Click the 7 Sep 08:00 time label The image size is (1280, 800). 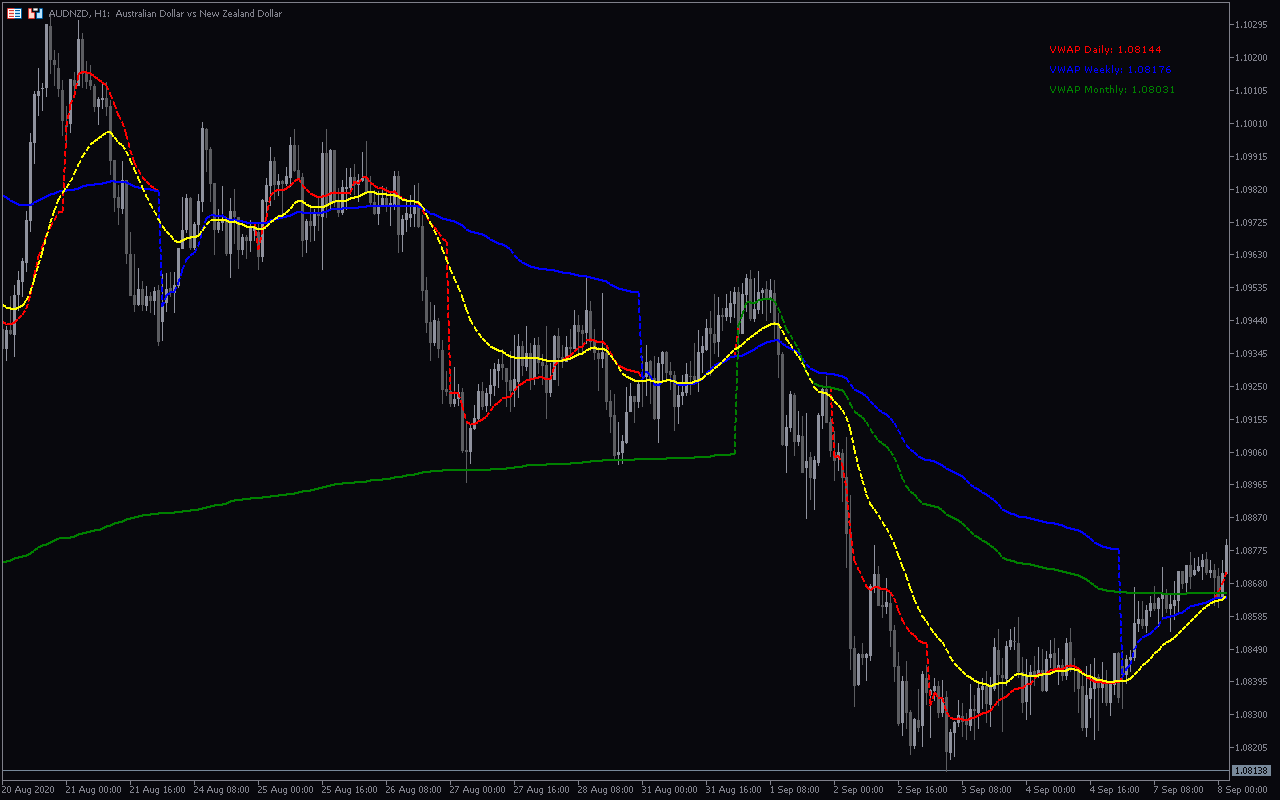(x=1181, y=790)
